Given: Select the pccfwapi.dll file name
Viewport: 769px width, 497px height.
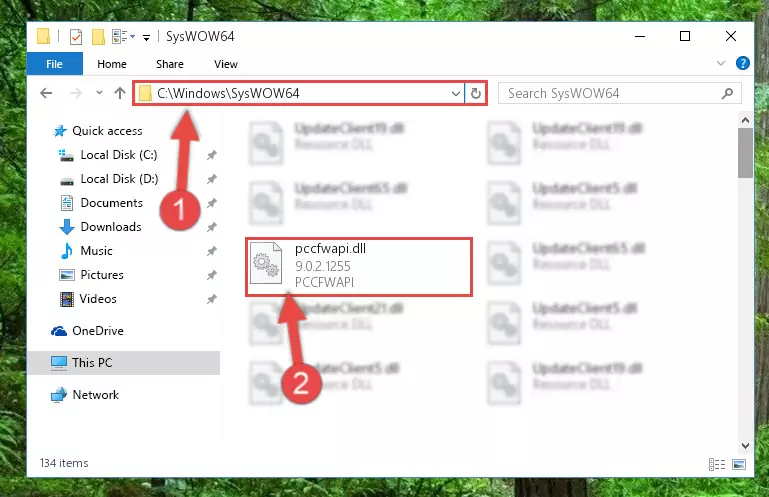Looking at the screenshot, I should (330, 249).
